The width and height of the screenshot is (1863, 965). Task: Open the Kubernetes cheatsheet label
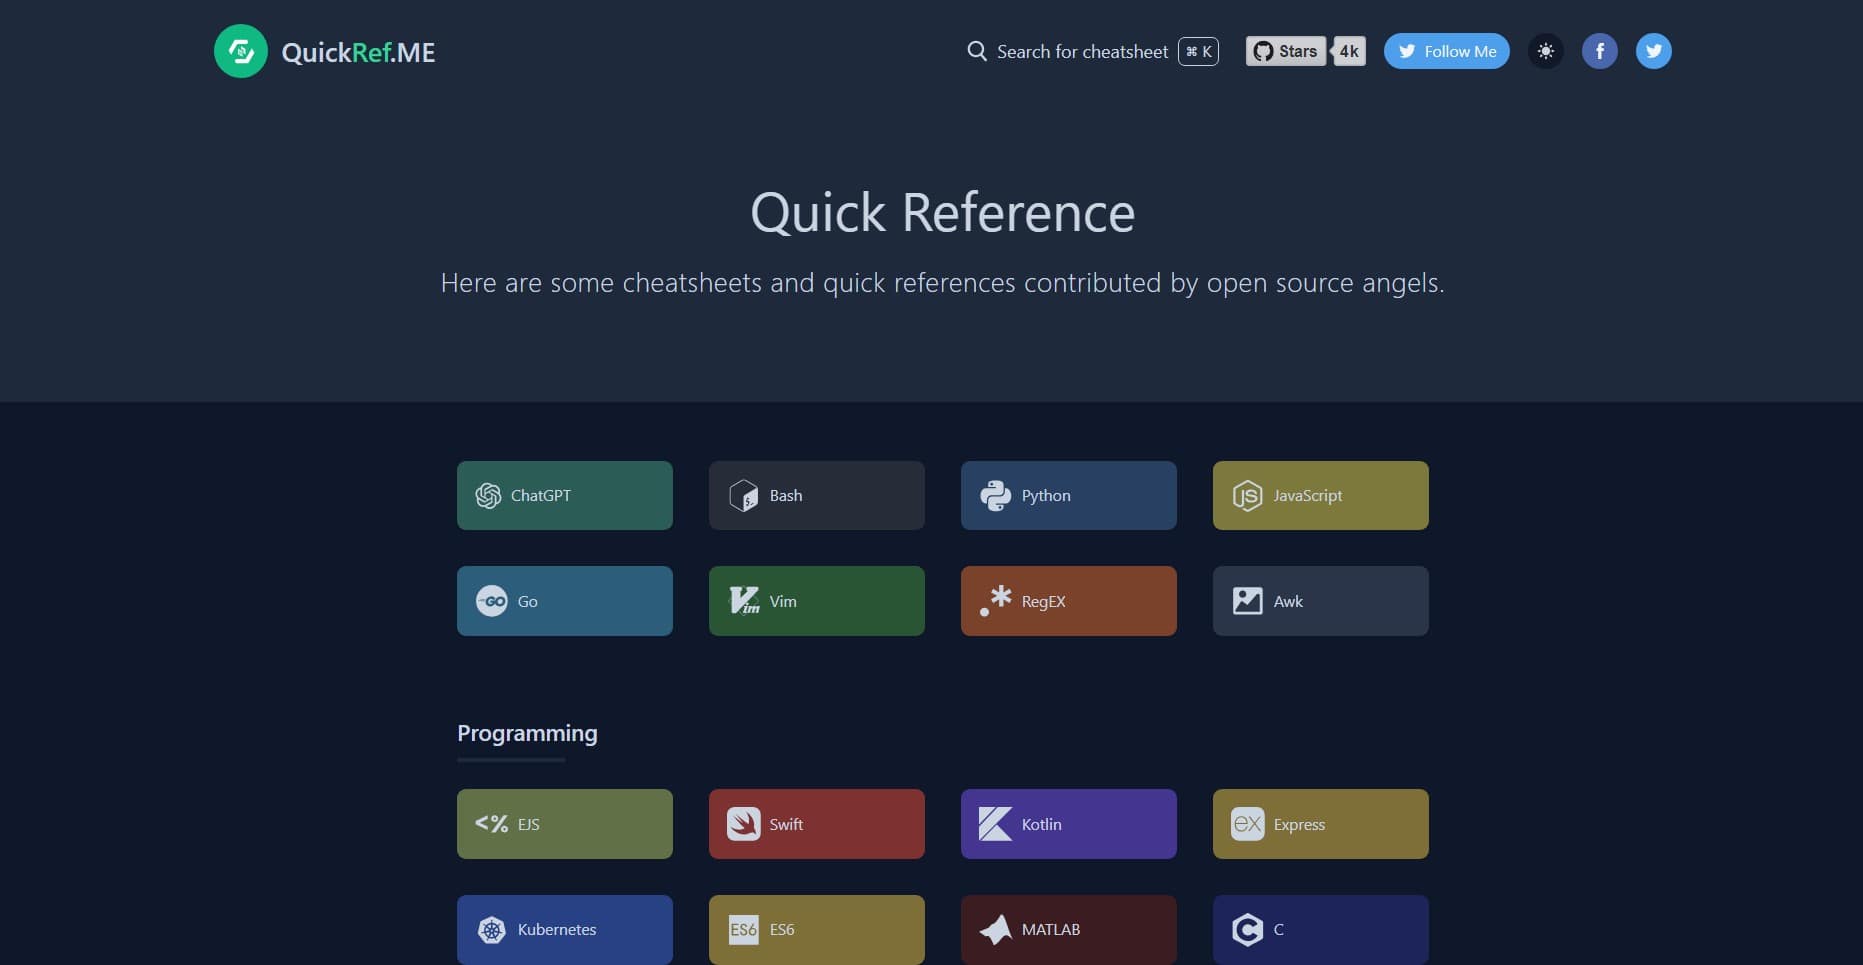(557, 929)
